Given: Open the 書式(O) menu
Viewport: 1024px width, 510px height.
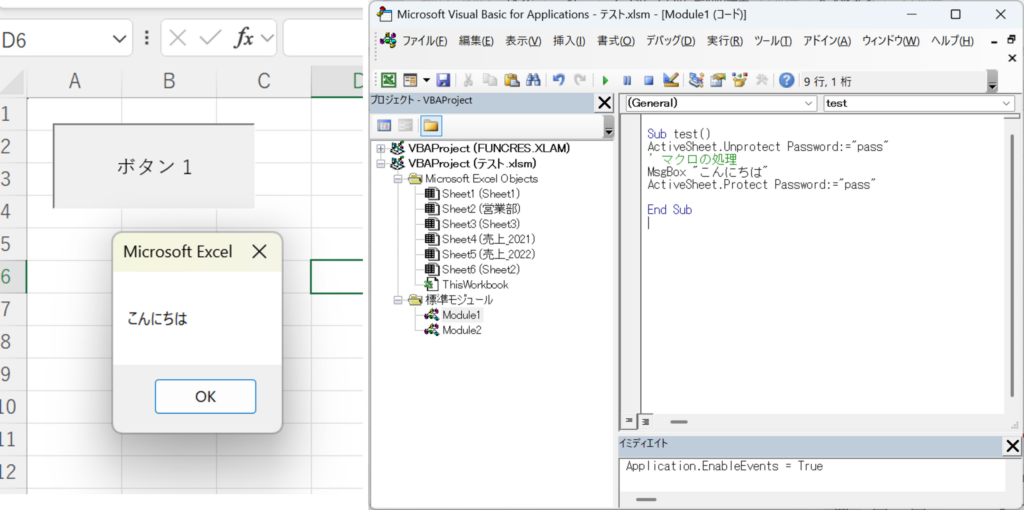Looking at the screenshot, I should tap(616, 41).
